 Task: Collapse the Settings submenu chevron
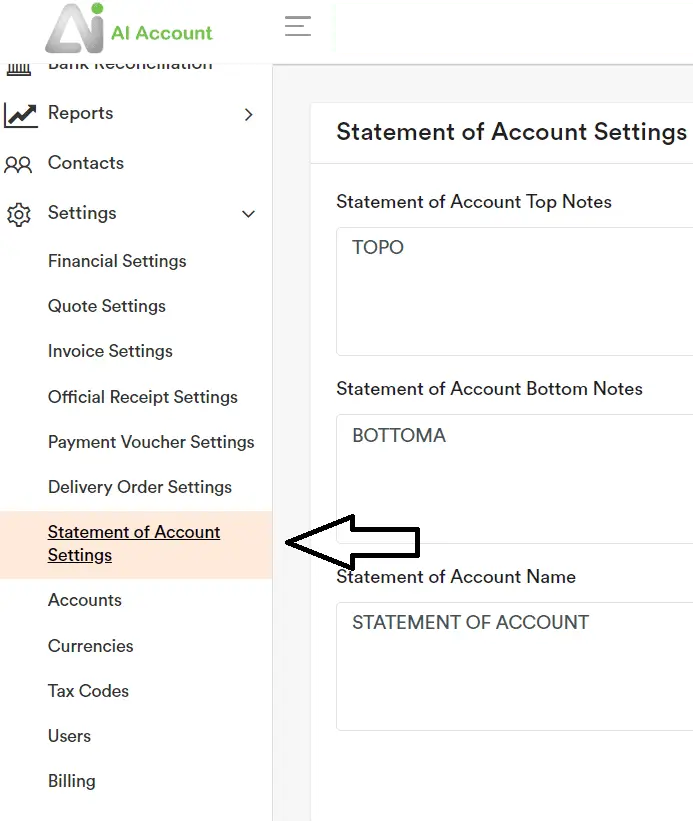pos(249,214)
